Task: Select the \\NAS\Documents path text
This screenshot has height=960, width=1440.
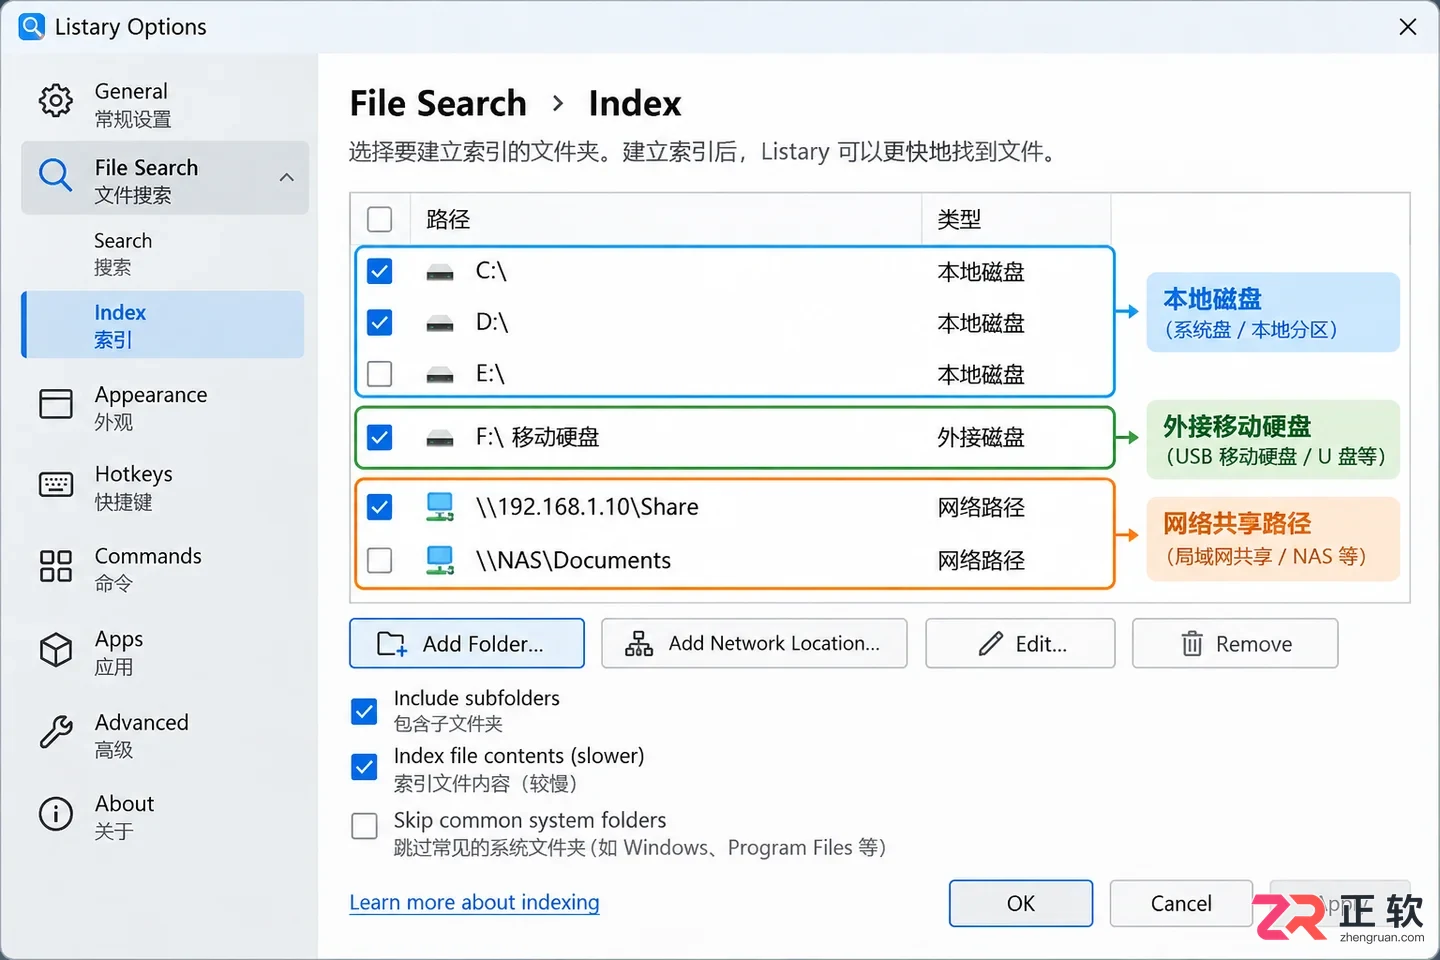Action: [x=573, y=560]
